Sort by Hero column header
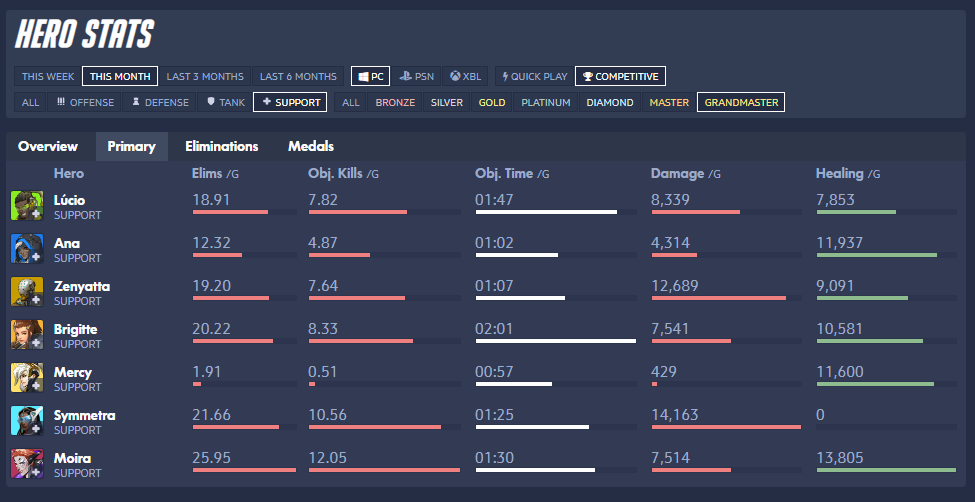Viewport: 975px width, 502px height. tap(68, 174)
